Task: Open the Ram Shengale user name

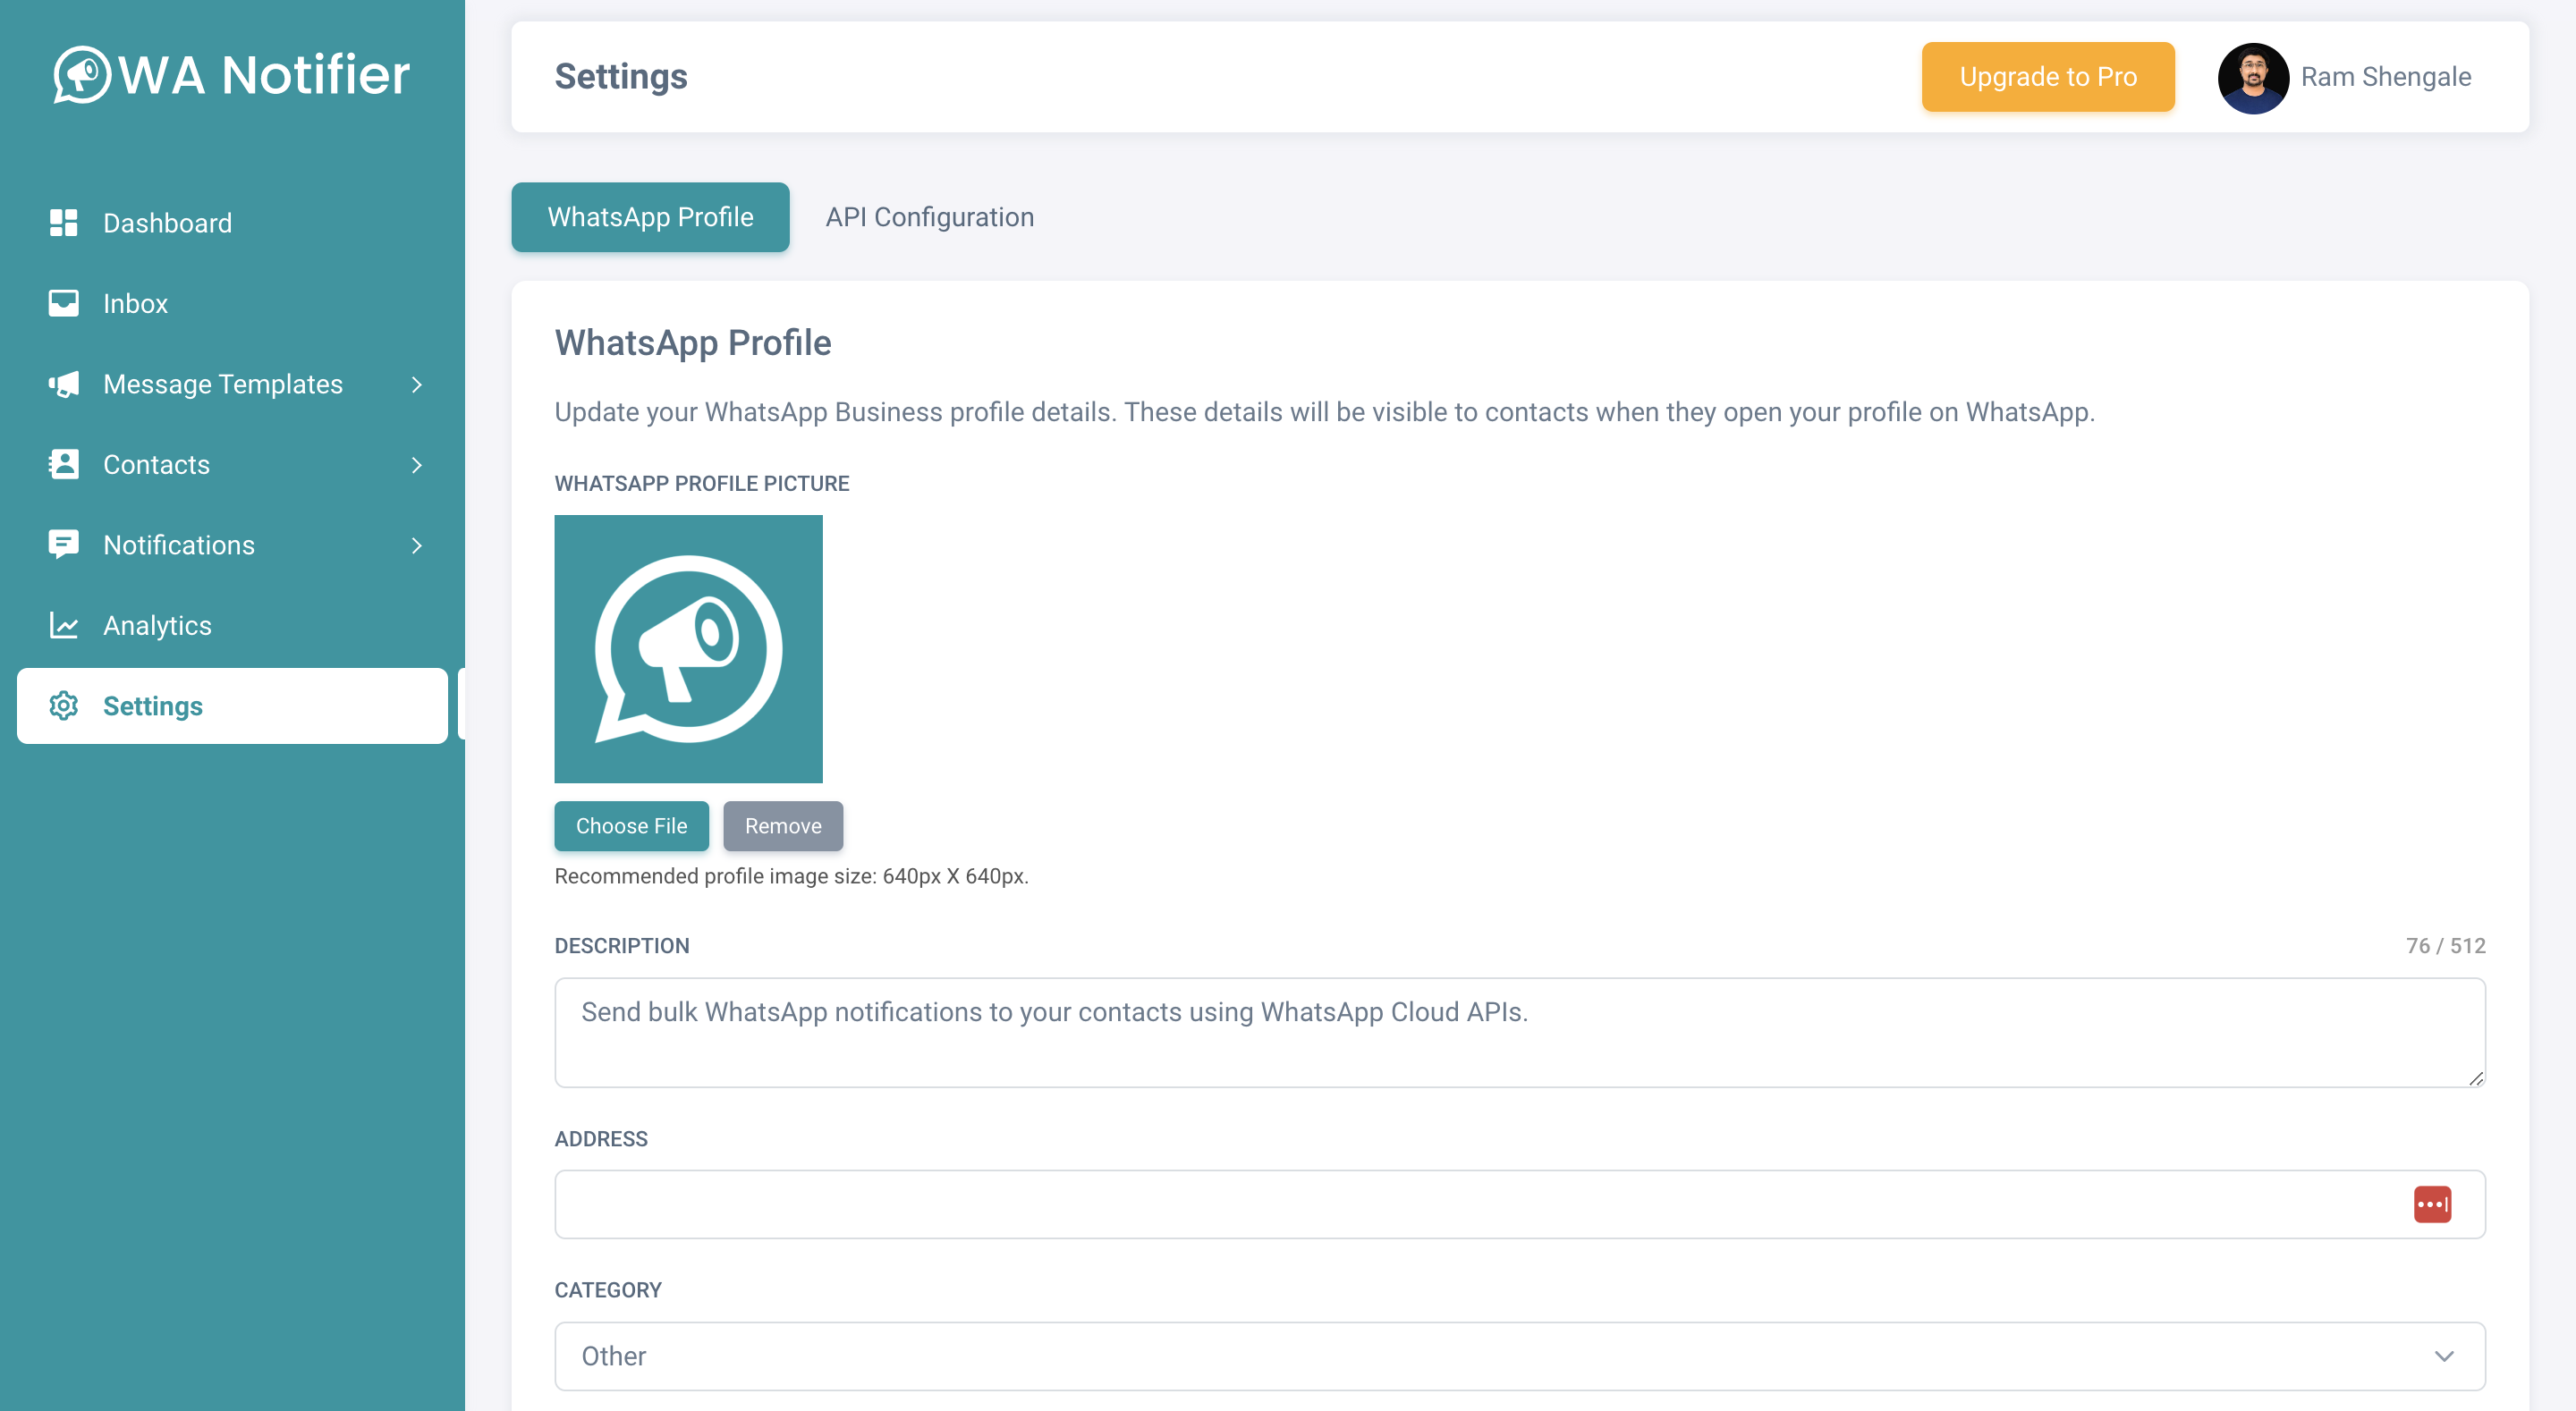Action: (2385, 77)
